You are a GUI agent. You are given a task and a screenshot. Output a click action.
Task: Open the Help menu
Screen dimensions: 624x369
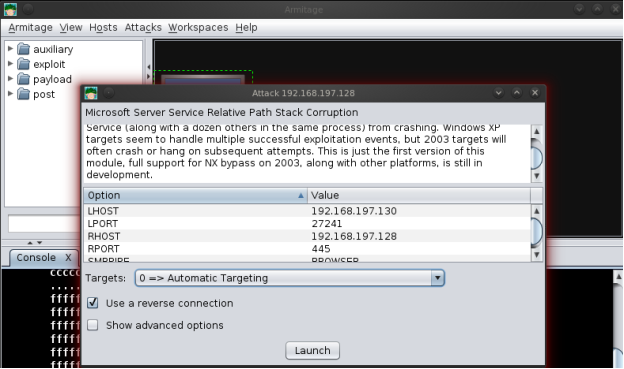click(246, 27)
